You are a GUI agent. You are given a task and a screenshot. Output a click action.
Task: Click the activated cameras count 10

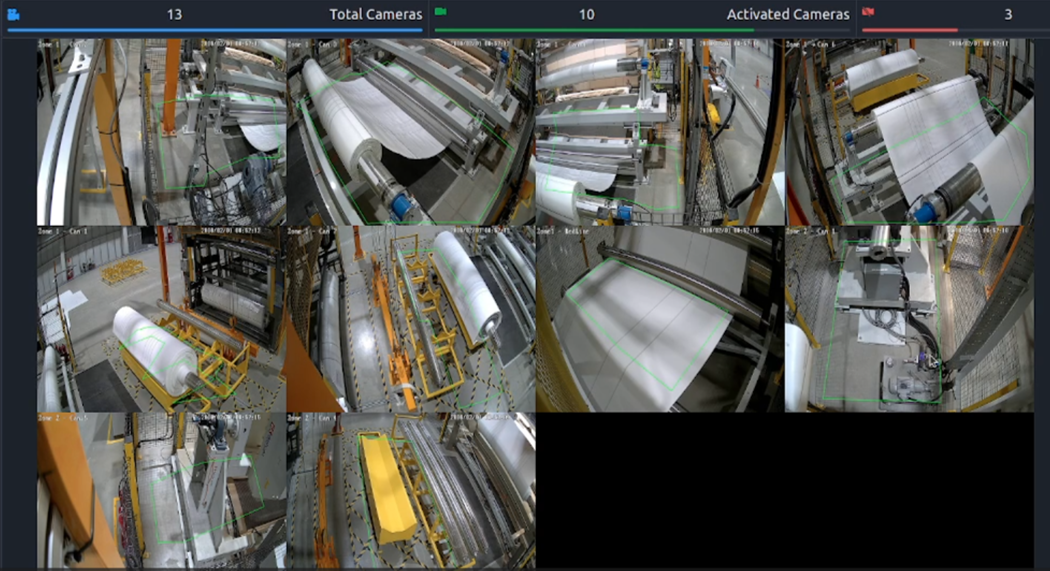tap(586, 14)
